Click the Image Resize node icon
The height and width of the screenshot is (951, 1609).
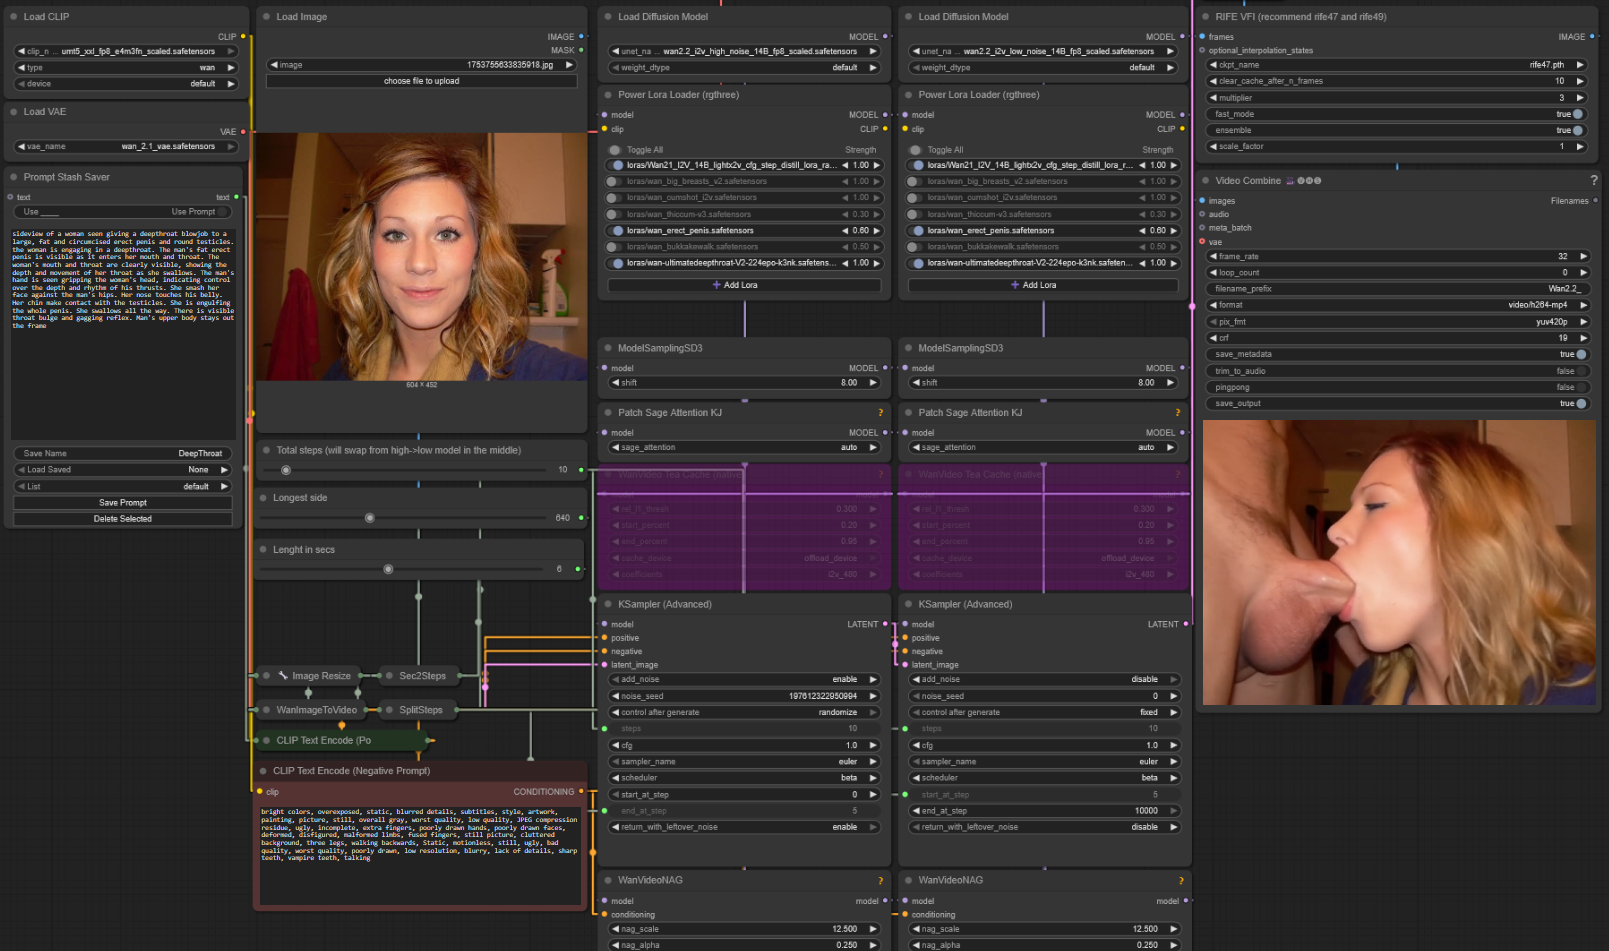[283, 676]
